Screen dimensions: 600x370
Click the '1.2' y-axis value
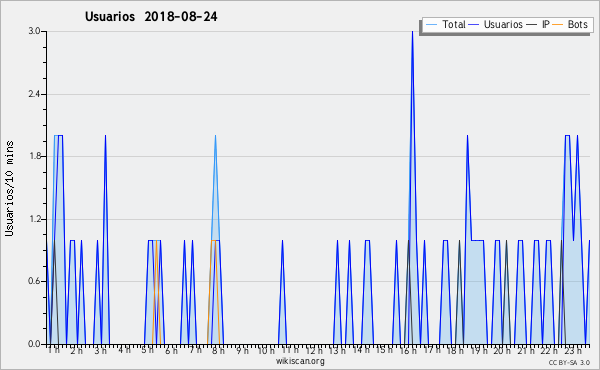(34, 219)
